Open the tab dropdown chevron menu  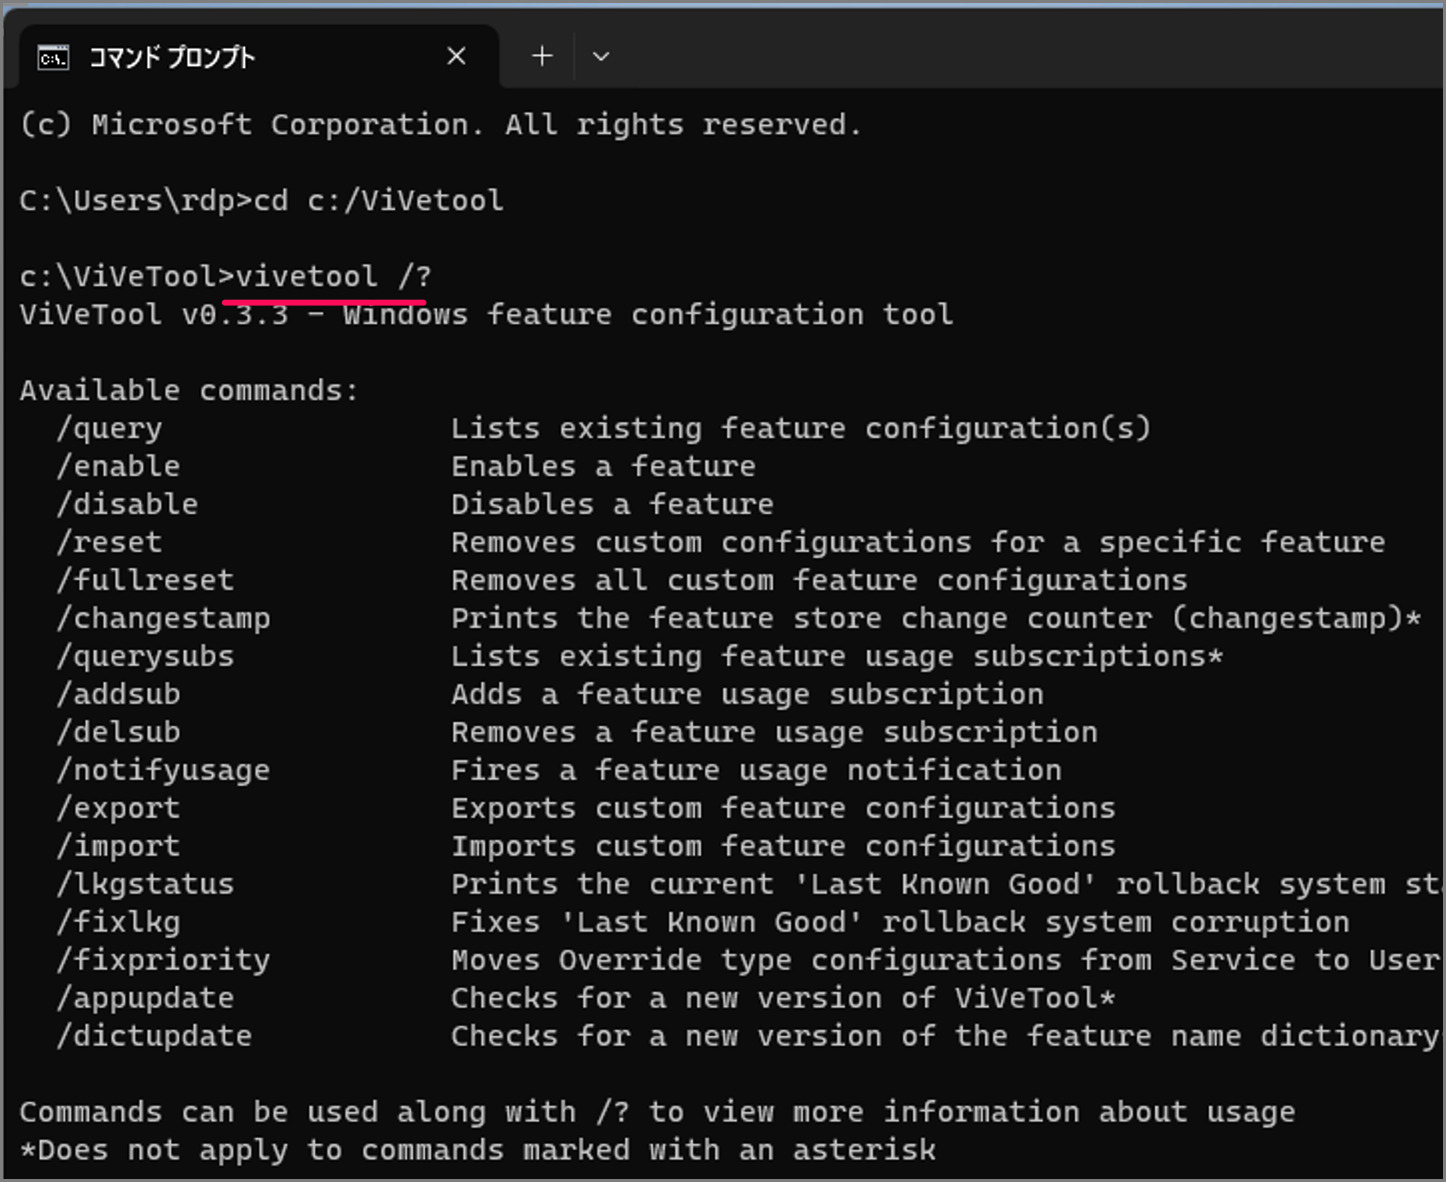(601, 57)
